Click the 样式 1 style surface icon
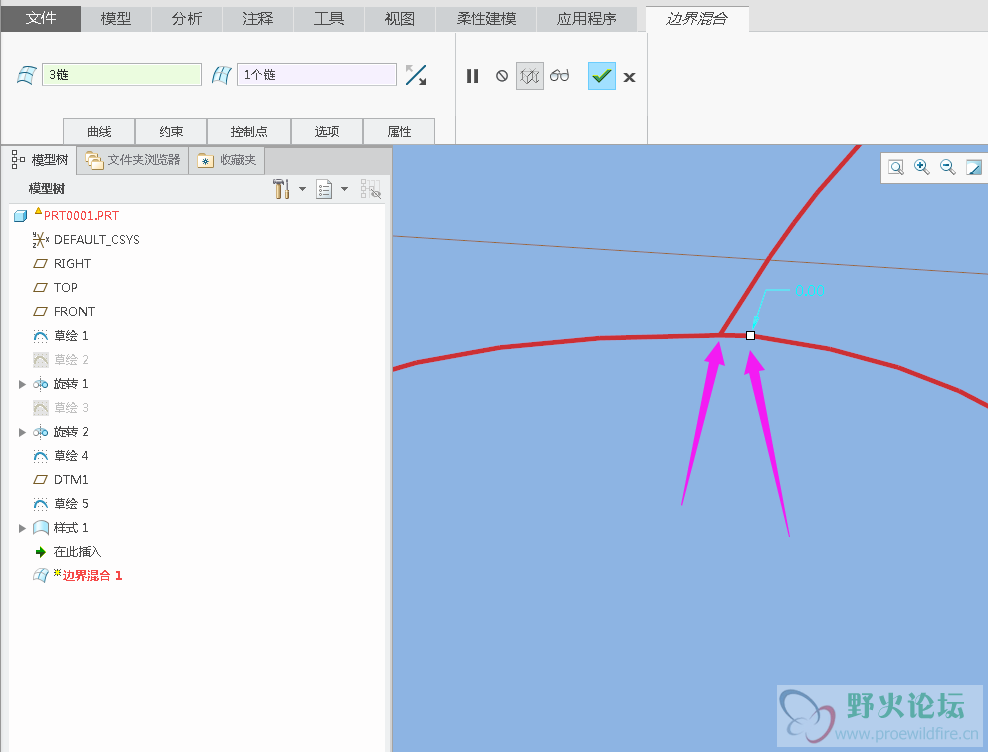This screenshot has height=752, width=988. [40, 528]
